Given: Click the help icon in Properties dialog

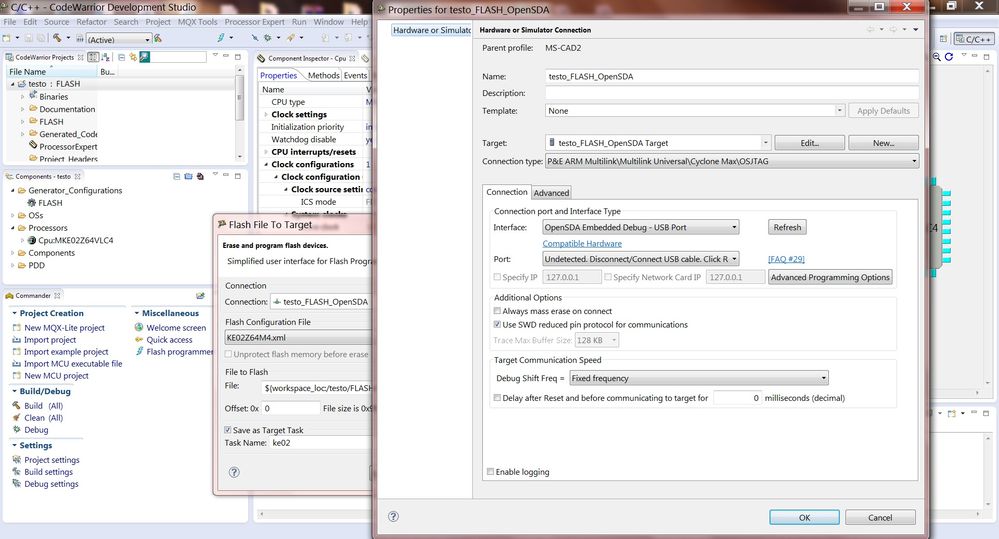Looking at the screenshot, I should [393, 517].
